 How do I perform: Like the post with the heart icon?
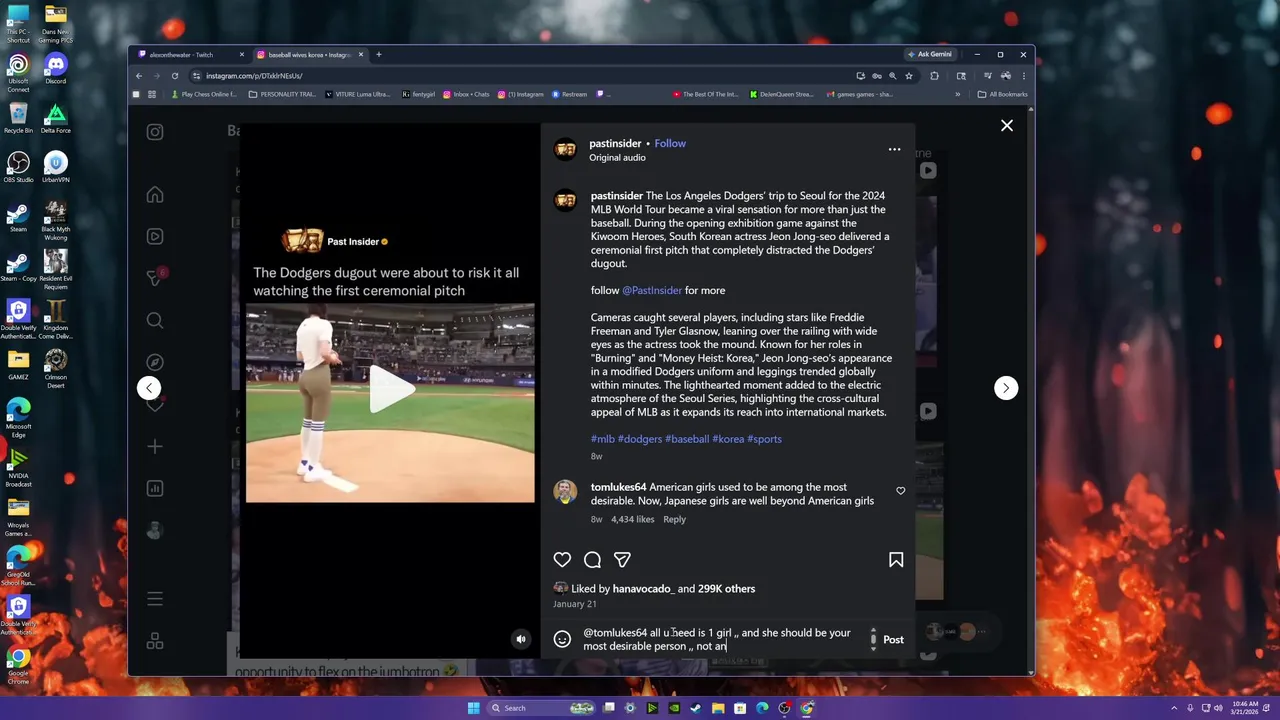click(563, 560)
